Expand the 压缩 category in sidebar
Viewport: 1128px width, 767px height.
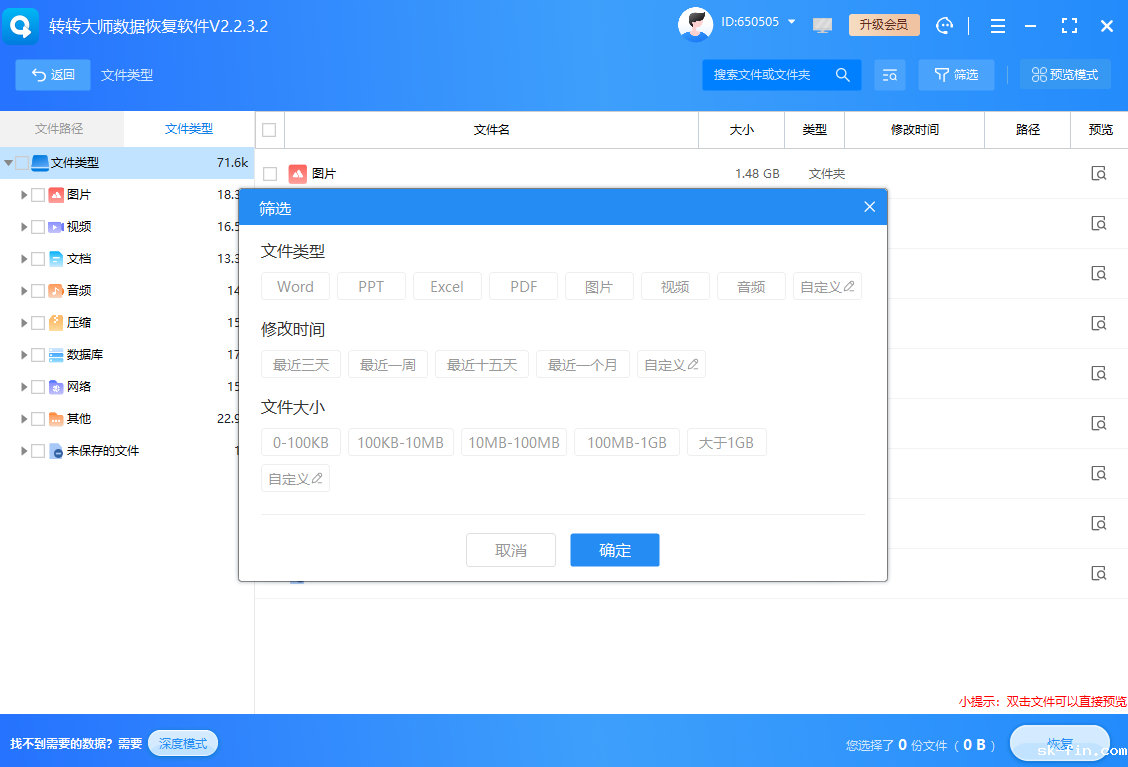pos(23,323)
